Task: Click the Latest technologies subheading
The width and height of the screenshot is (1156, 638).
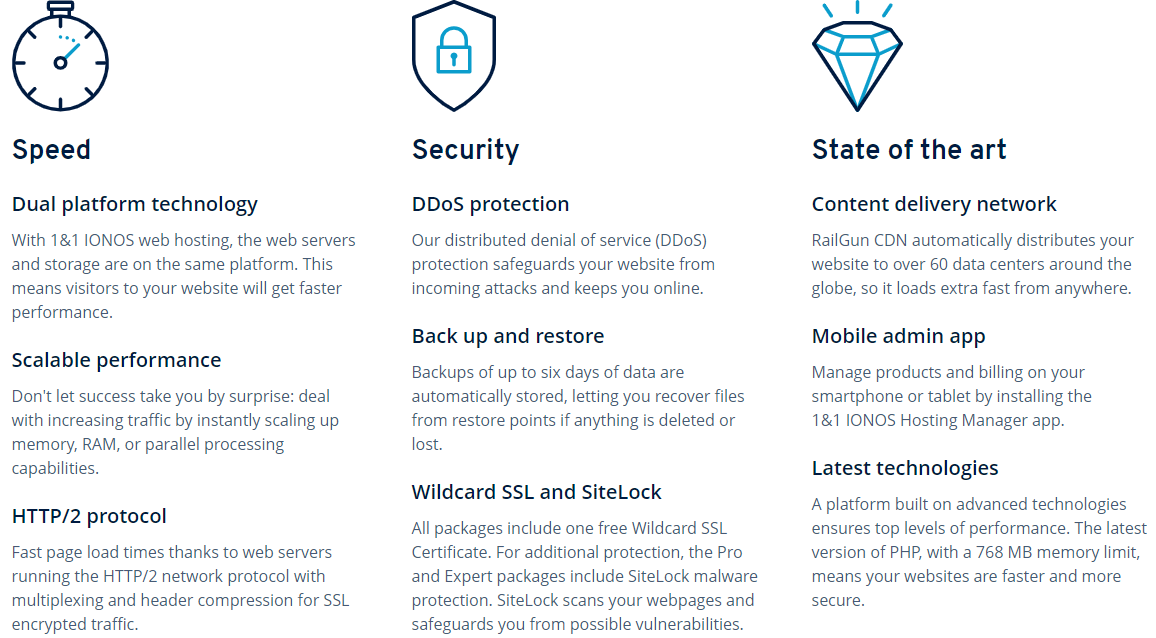Action: (905, 468)
